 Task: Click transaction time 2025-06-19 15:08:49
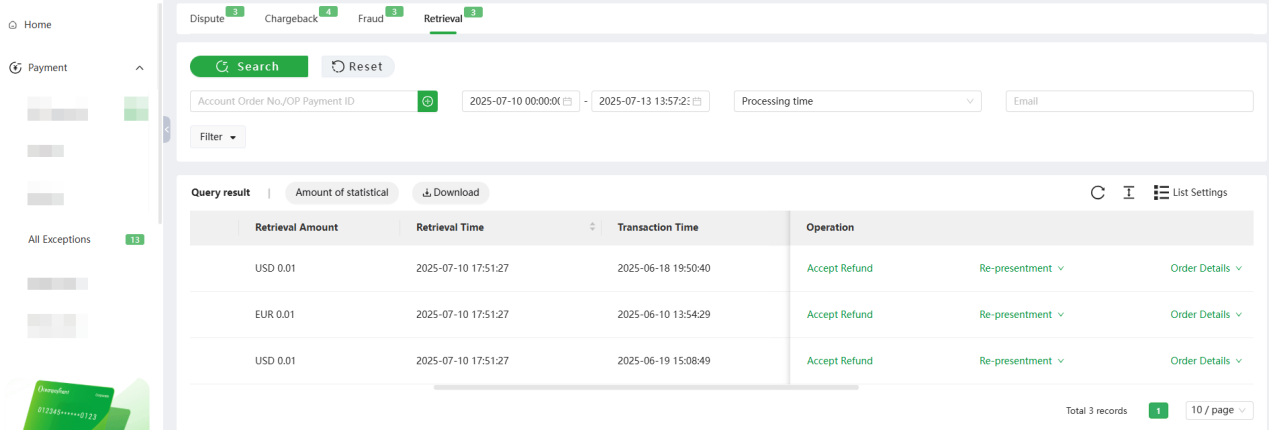[664, 361]
